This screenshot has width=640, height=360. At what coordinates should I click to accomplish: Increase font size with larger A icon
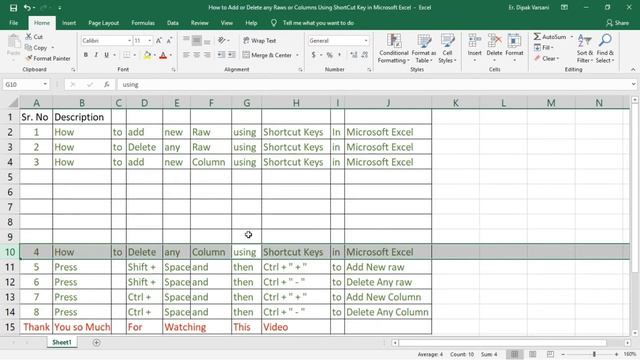pyautogui.click(x=159, y=40)
